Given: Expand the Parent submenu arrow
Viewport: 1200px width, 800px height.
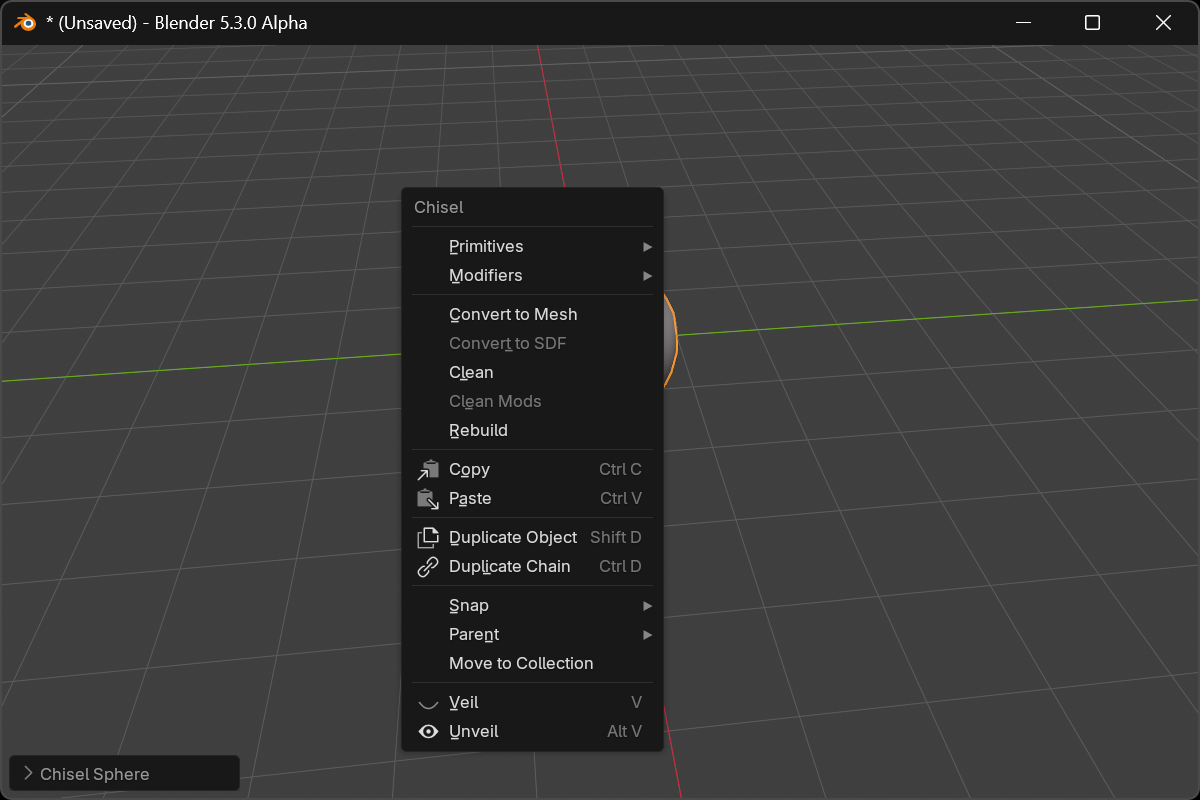Looking at the screenshot, I should 647,634.
